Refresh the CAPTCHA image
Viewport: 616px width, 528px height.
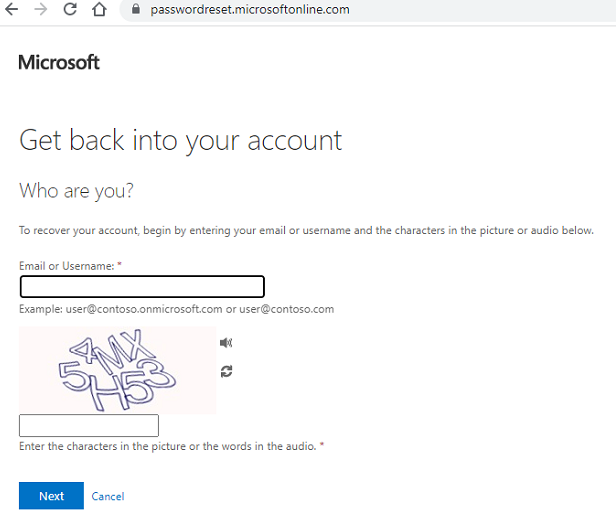(226, 371)
